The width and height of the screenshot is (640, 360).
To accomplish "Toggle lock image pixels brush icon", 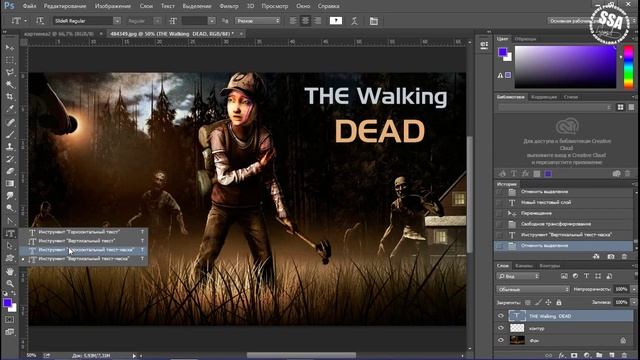I will click(x=538, y=302).
